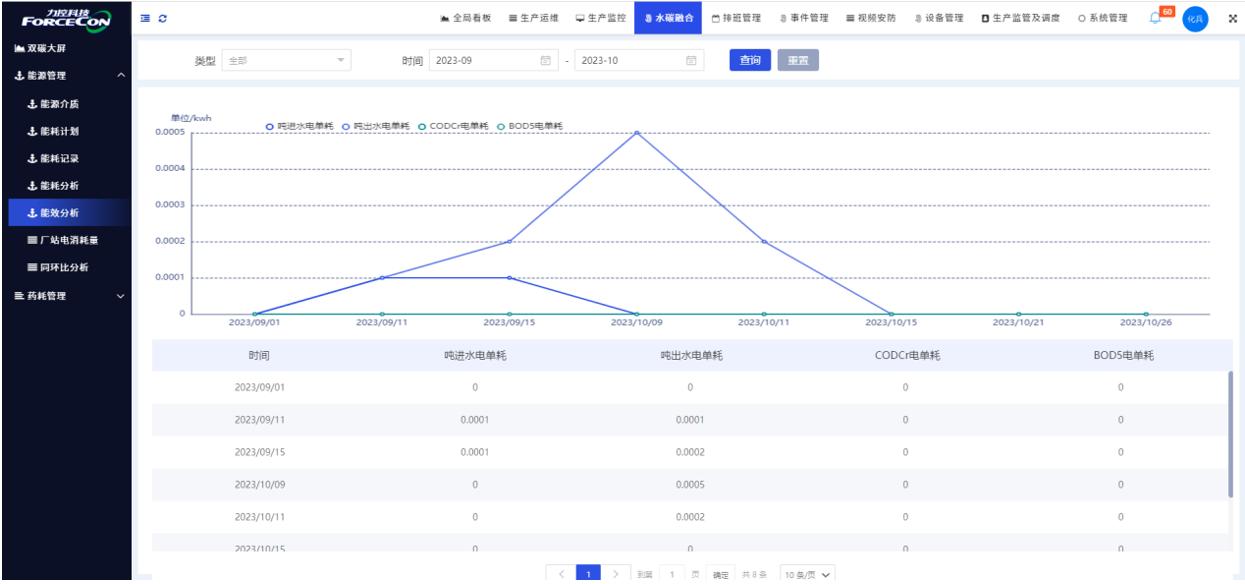This screenshot has width=1245, height=584.
Task: Open the 10条/页 page size dropdown
Action: (808, 573)
